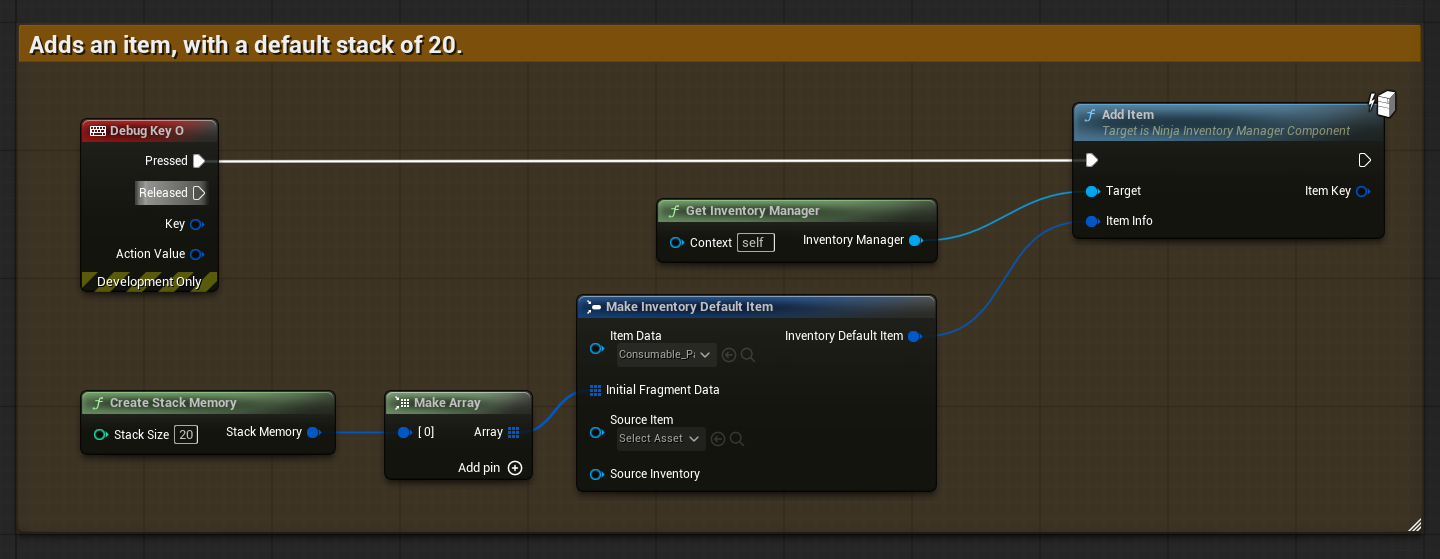Click the Inventory Default Item output pin

coord(914,336)
